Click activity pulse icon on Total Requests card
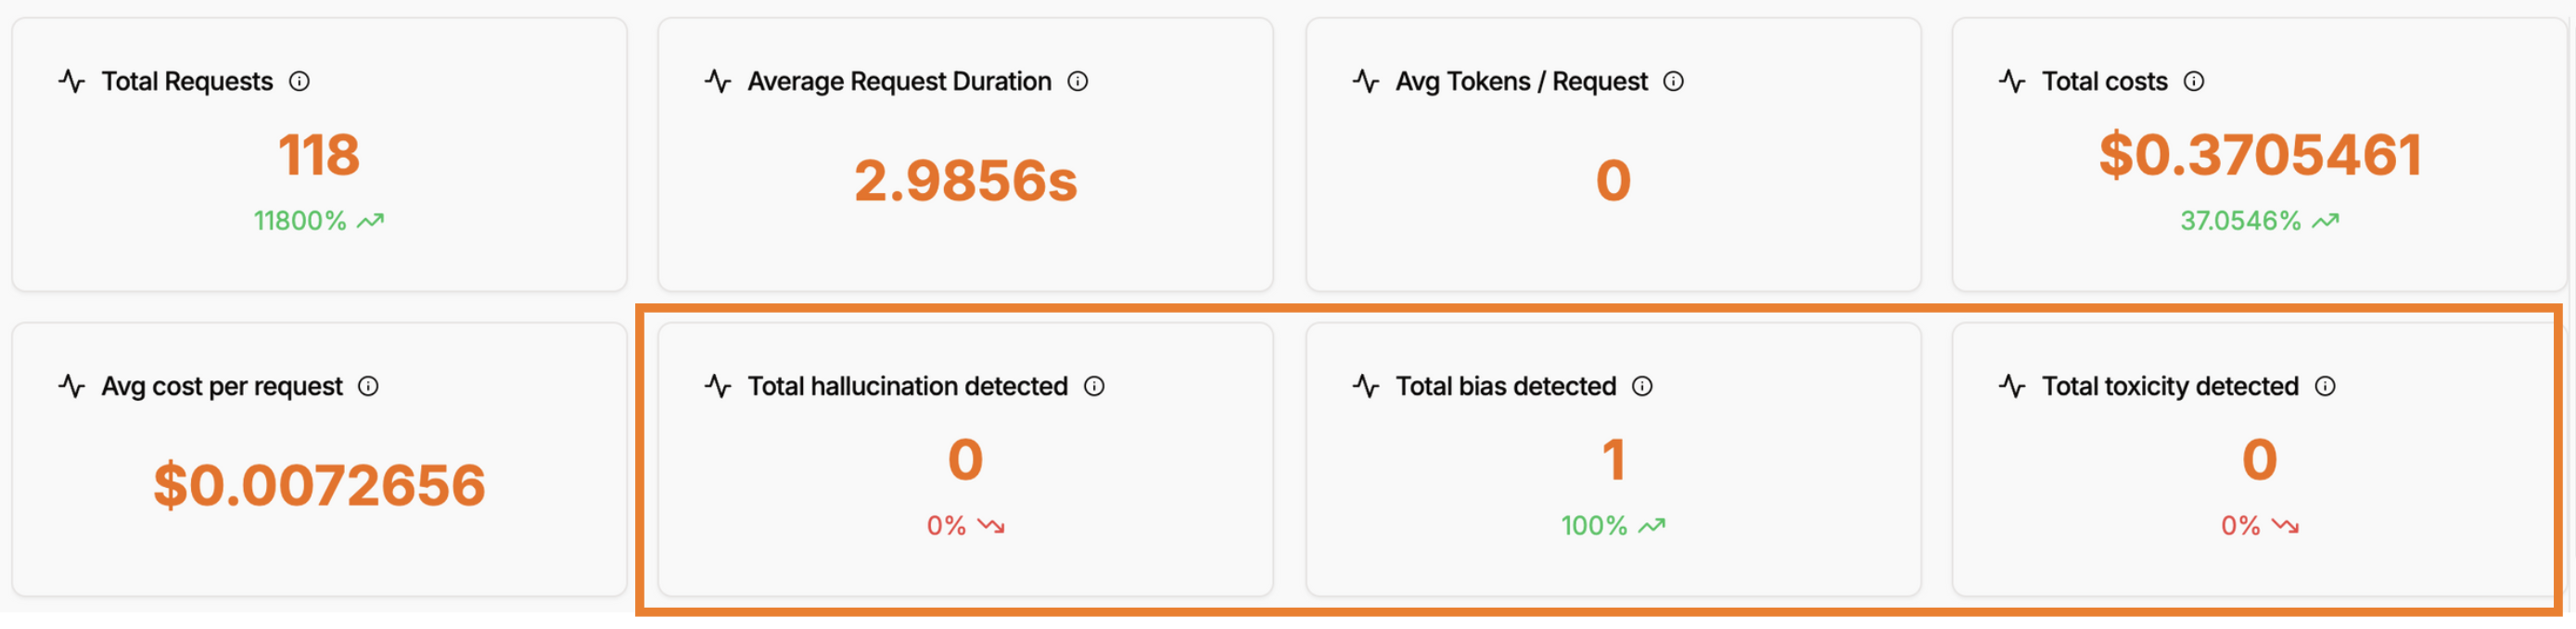2576x629 pixels. (72, 81)
